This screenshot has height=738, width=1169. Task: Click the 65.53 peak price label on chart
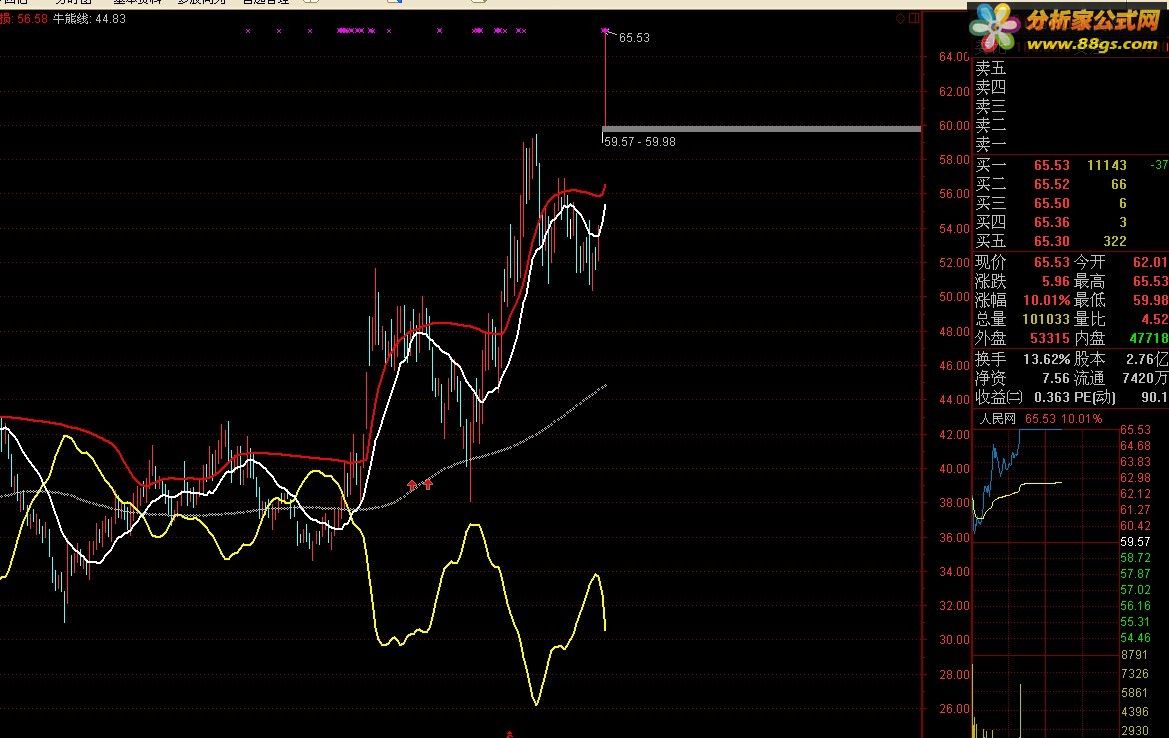click(634, 37)
